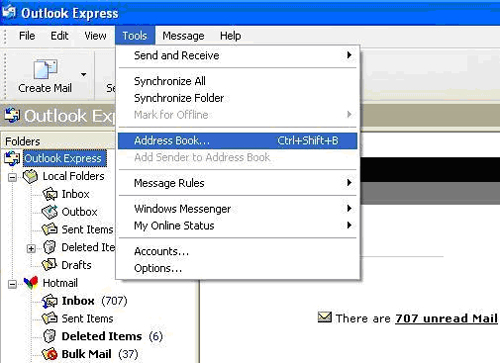The width and height of the screenshot is (500, 363).
Task: Click the Bulk Mail folder icon
Action: [50, 354]
